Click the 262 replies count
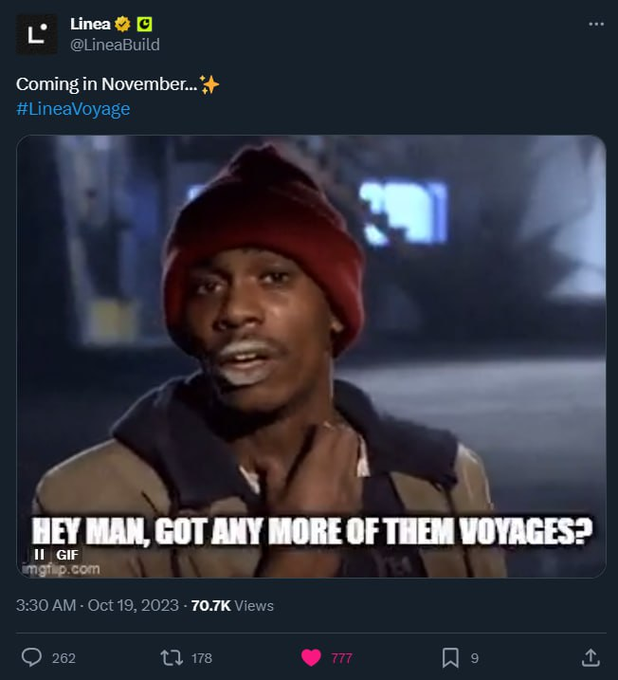 pos(63,658)
